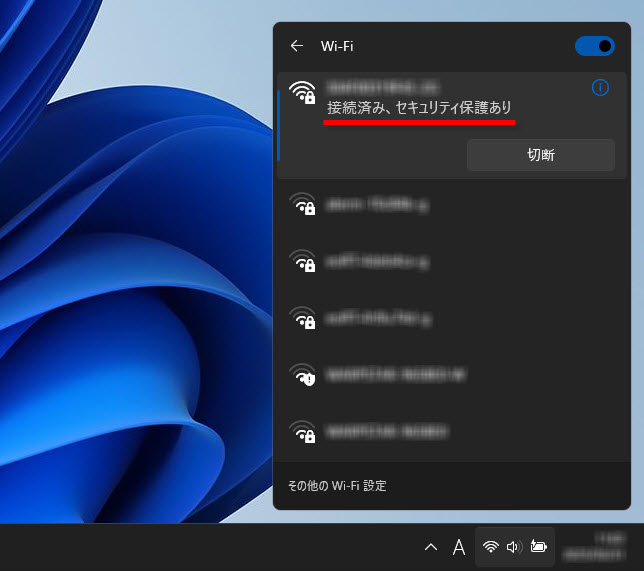
Task: Click the 接続済み、セキュリティ保護あり status text
Action: pos(420,107)
